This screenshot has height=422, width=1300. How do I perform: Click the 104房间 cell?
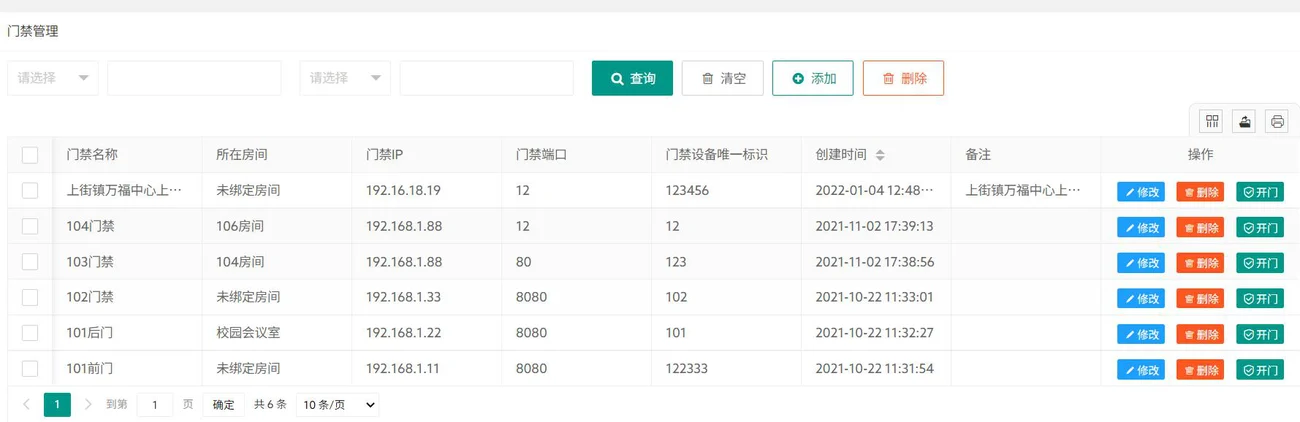pyautogui.click(x=241, y=261)
